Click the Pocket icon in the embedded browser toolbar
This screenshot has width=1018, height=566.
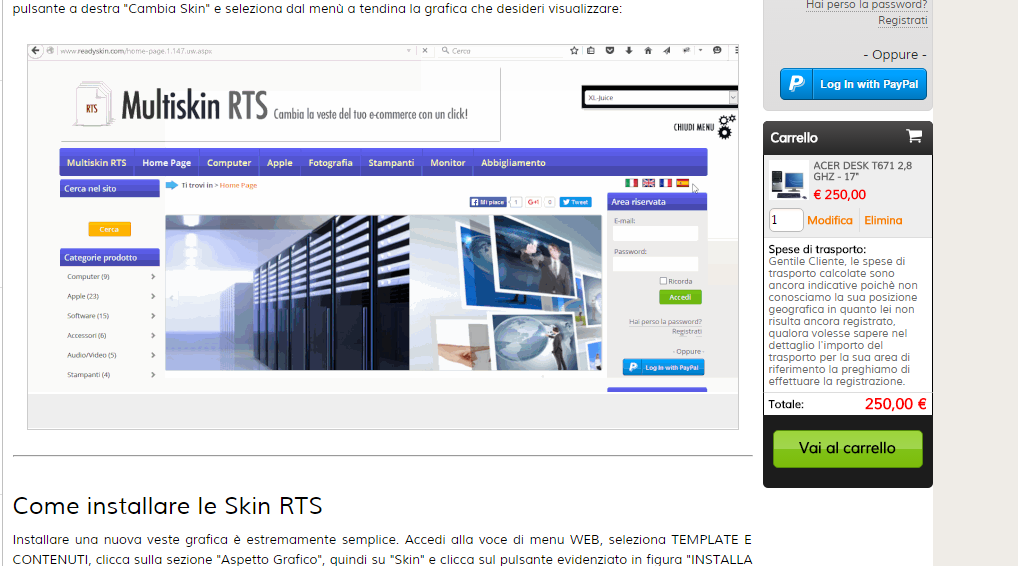[x=610, y=51]
